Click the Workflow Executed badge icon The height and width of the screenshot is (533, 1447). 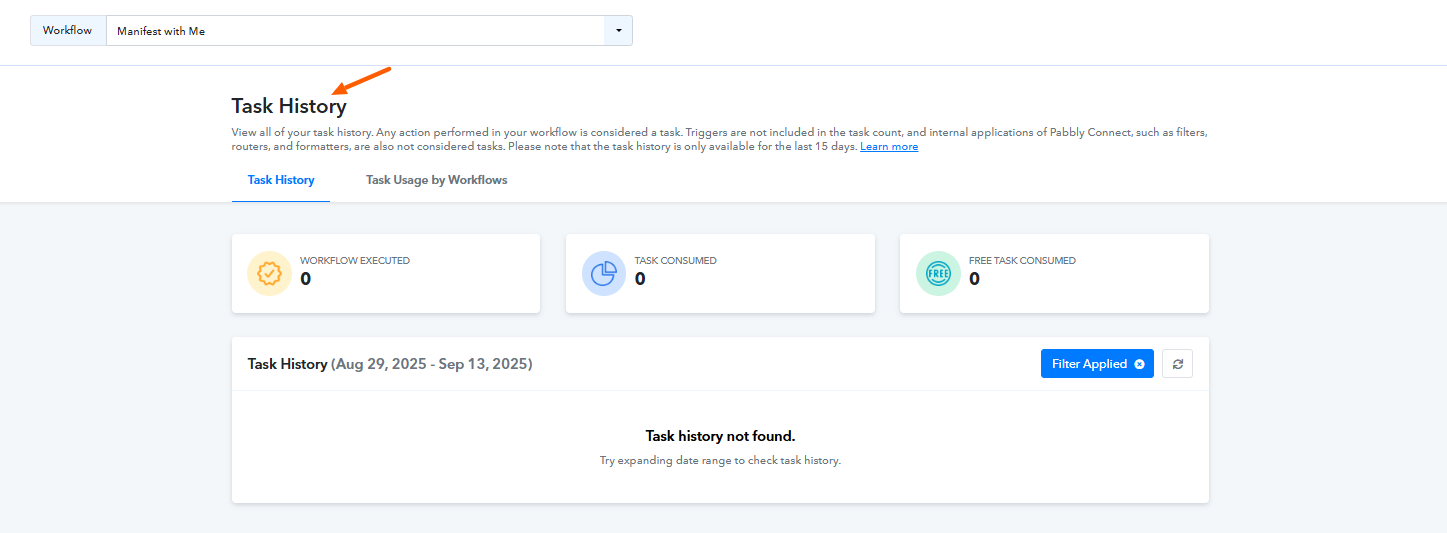click(x=269, y=274)
